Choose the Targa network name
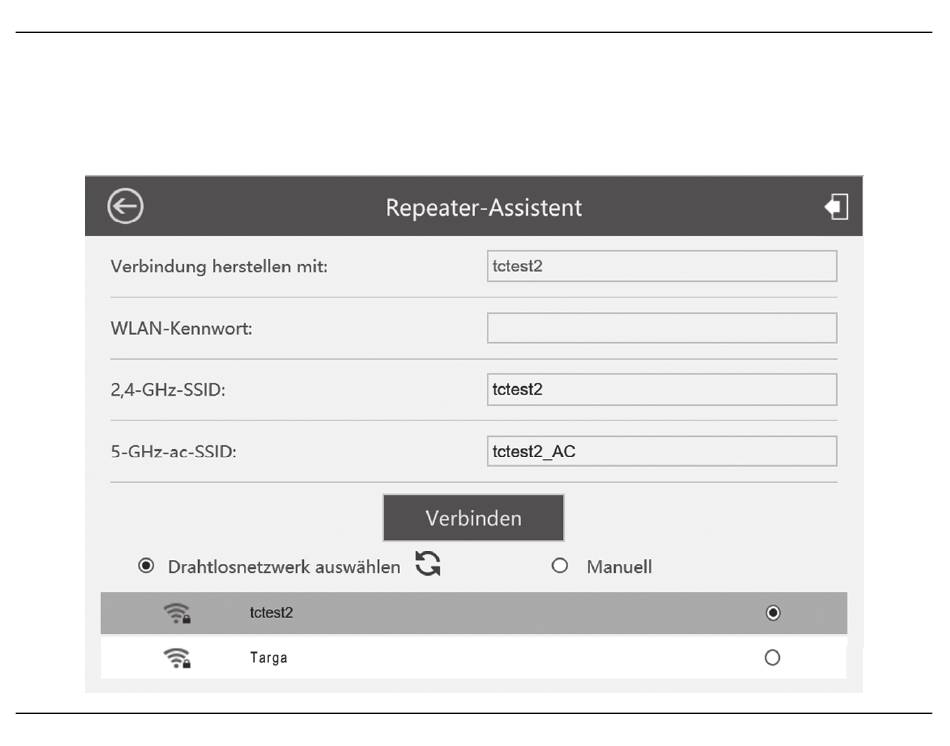950x746 pixels. pyautogui.click(x=268, y=658)
